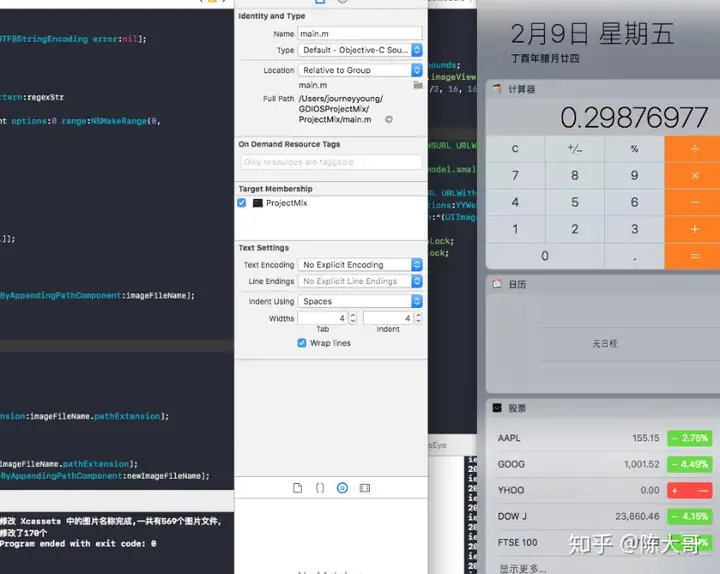Click the 2月9日 星期五 date header
720x574 pixels.
tap(592, 34)
